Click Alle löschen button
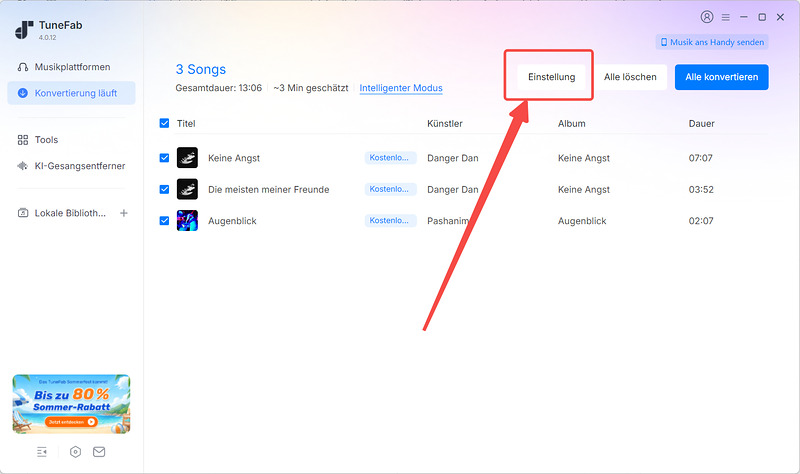This screenshot has width=800, height=474. click(x=630, y=77)
